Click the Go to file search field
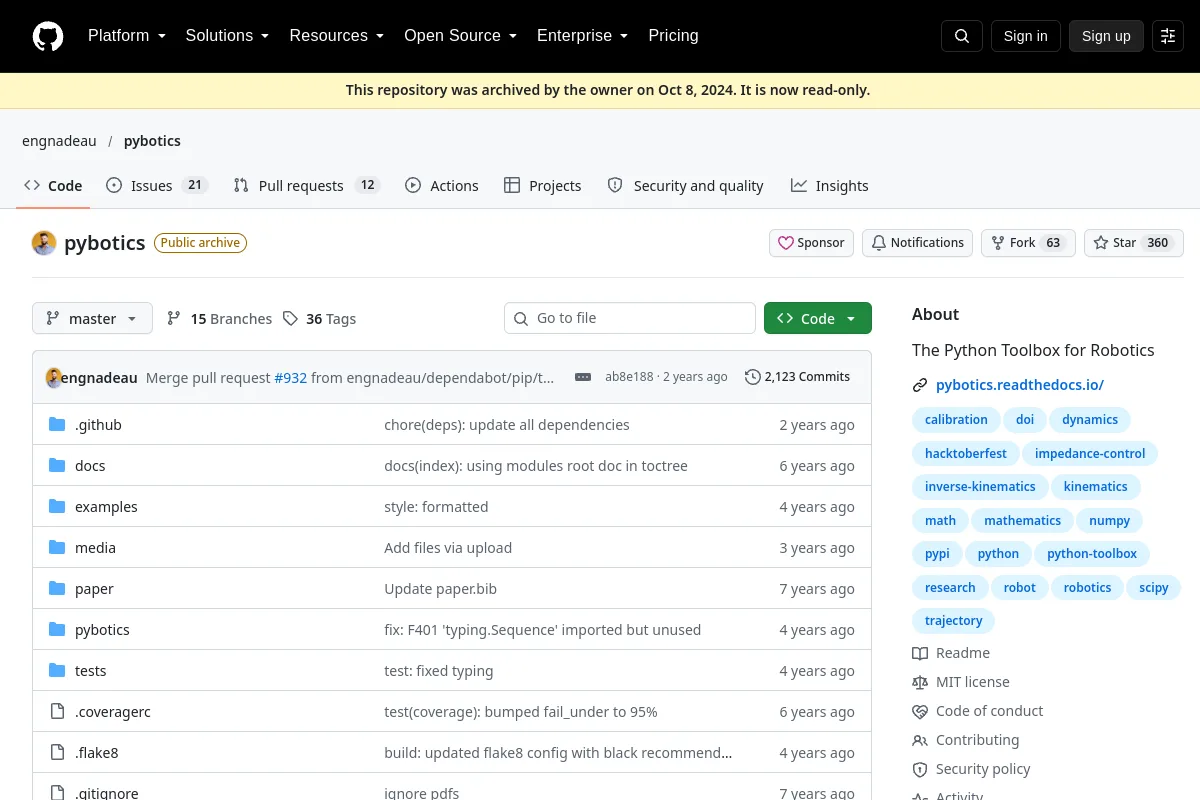This screenshot has height=800, width=1200. [x=630, y=318]
